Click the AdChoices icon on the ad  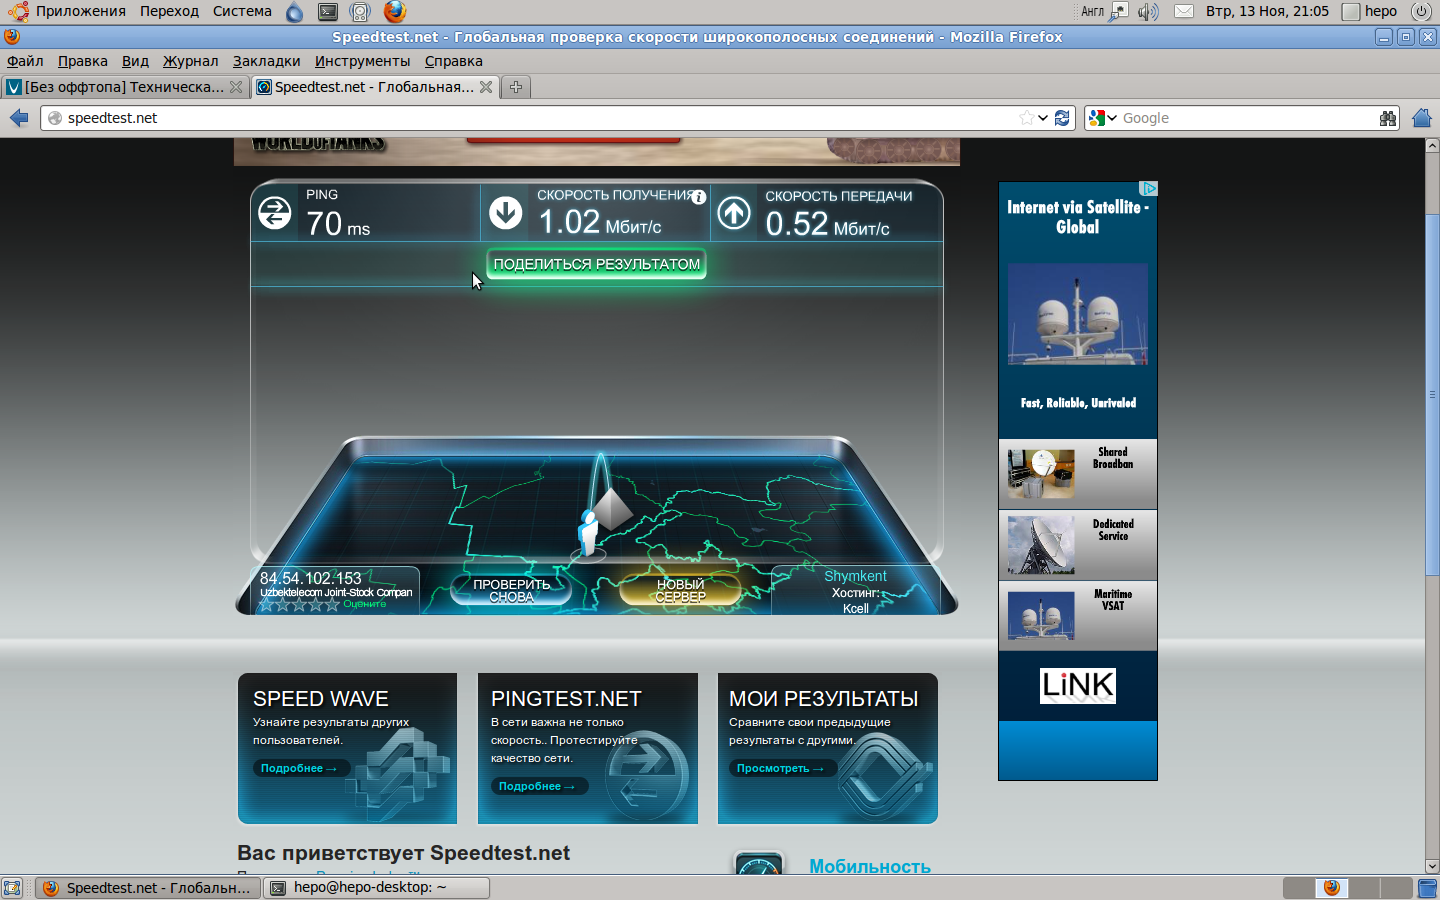[1149, 188]
